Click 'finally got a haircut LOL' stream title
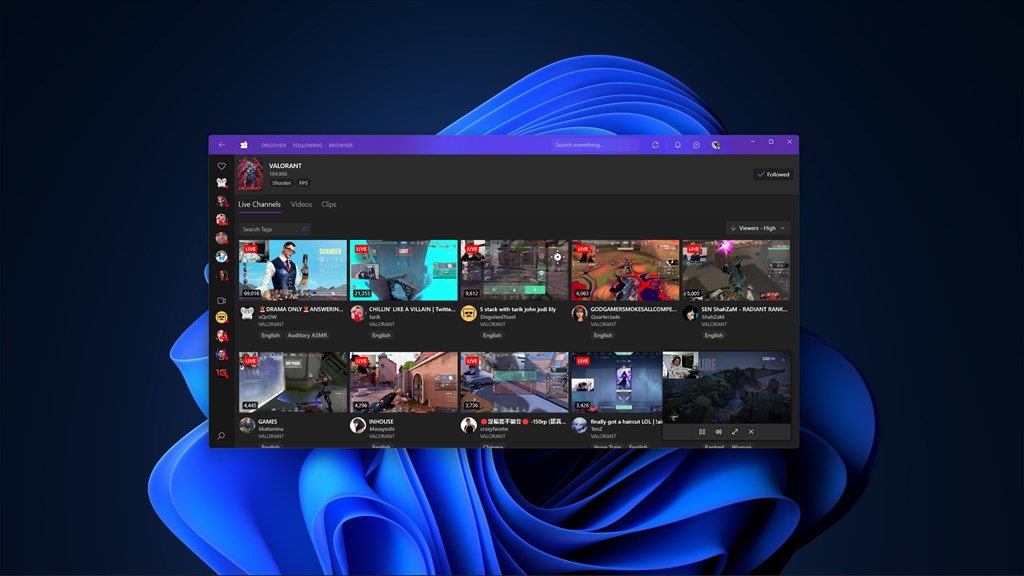The image size is (1024, 576). 626,421
